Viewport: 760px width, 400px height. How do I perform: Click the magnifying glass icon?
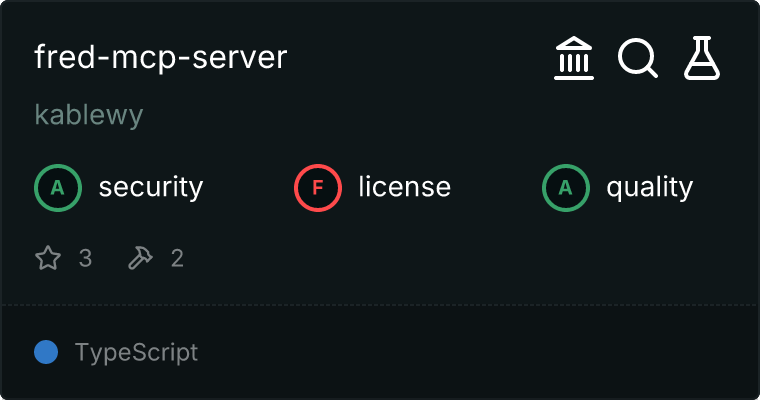637,59
